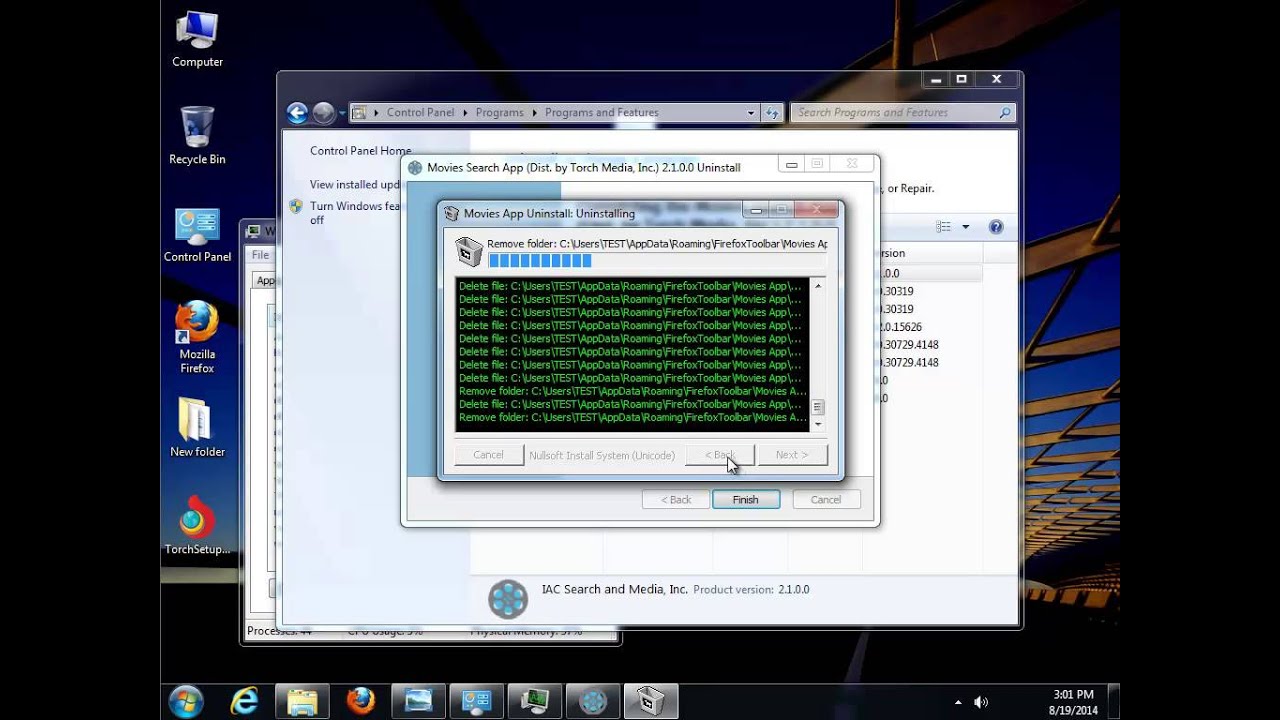This screenshot has height=720, width=1280.
Task: Switch to the uninstaller taskbar item
Action: pyautogui.click(x=650, y=701)
